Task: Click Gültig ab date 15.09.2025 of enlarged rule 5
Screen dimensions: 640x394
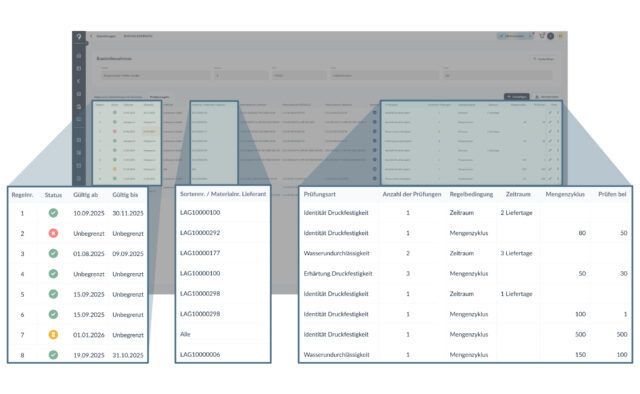Action: click(x=89, y=294)
